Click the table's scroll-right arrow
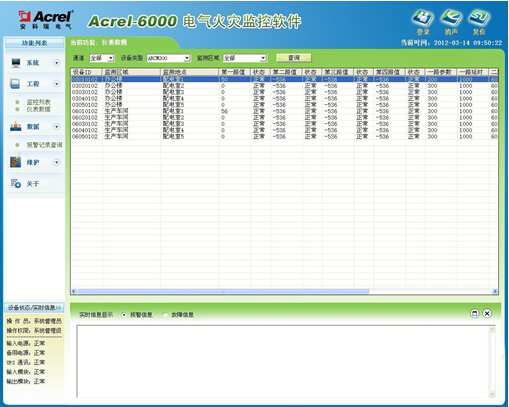 click(495, 291)
